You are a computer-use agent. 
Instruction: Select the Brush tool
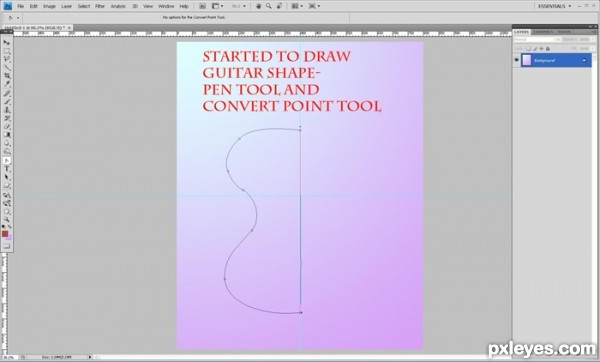click(7, 102)
